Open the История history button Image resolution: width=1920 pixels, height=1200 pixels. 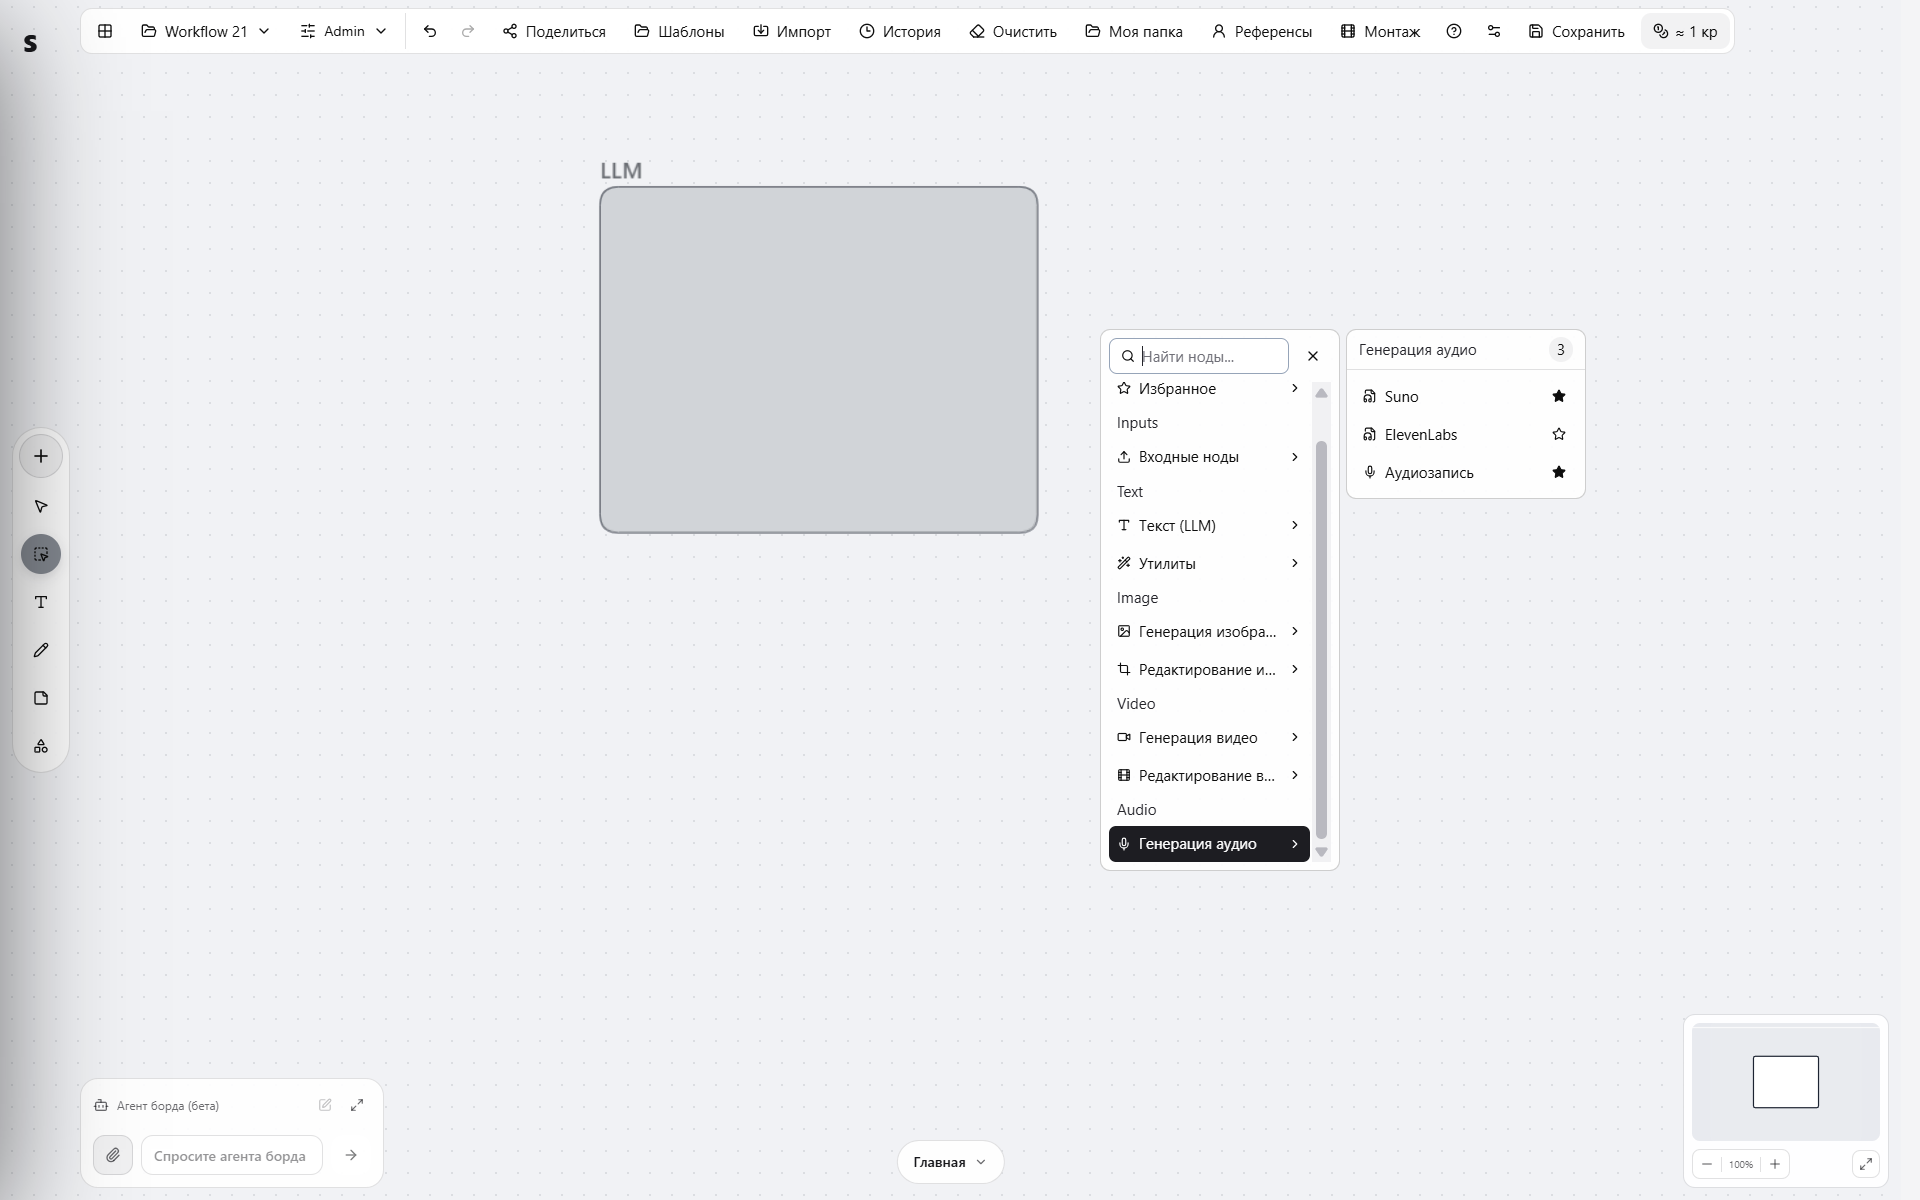(x=900, y=31)
